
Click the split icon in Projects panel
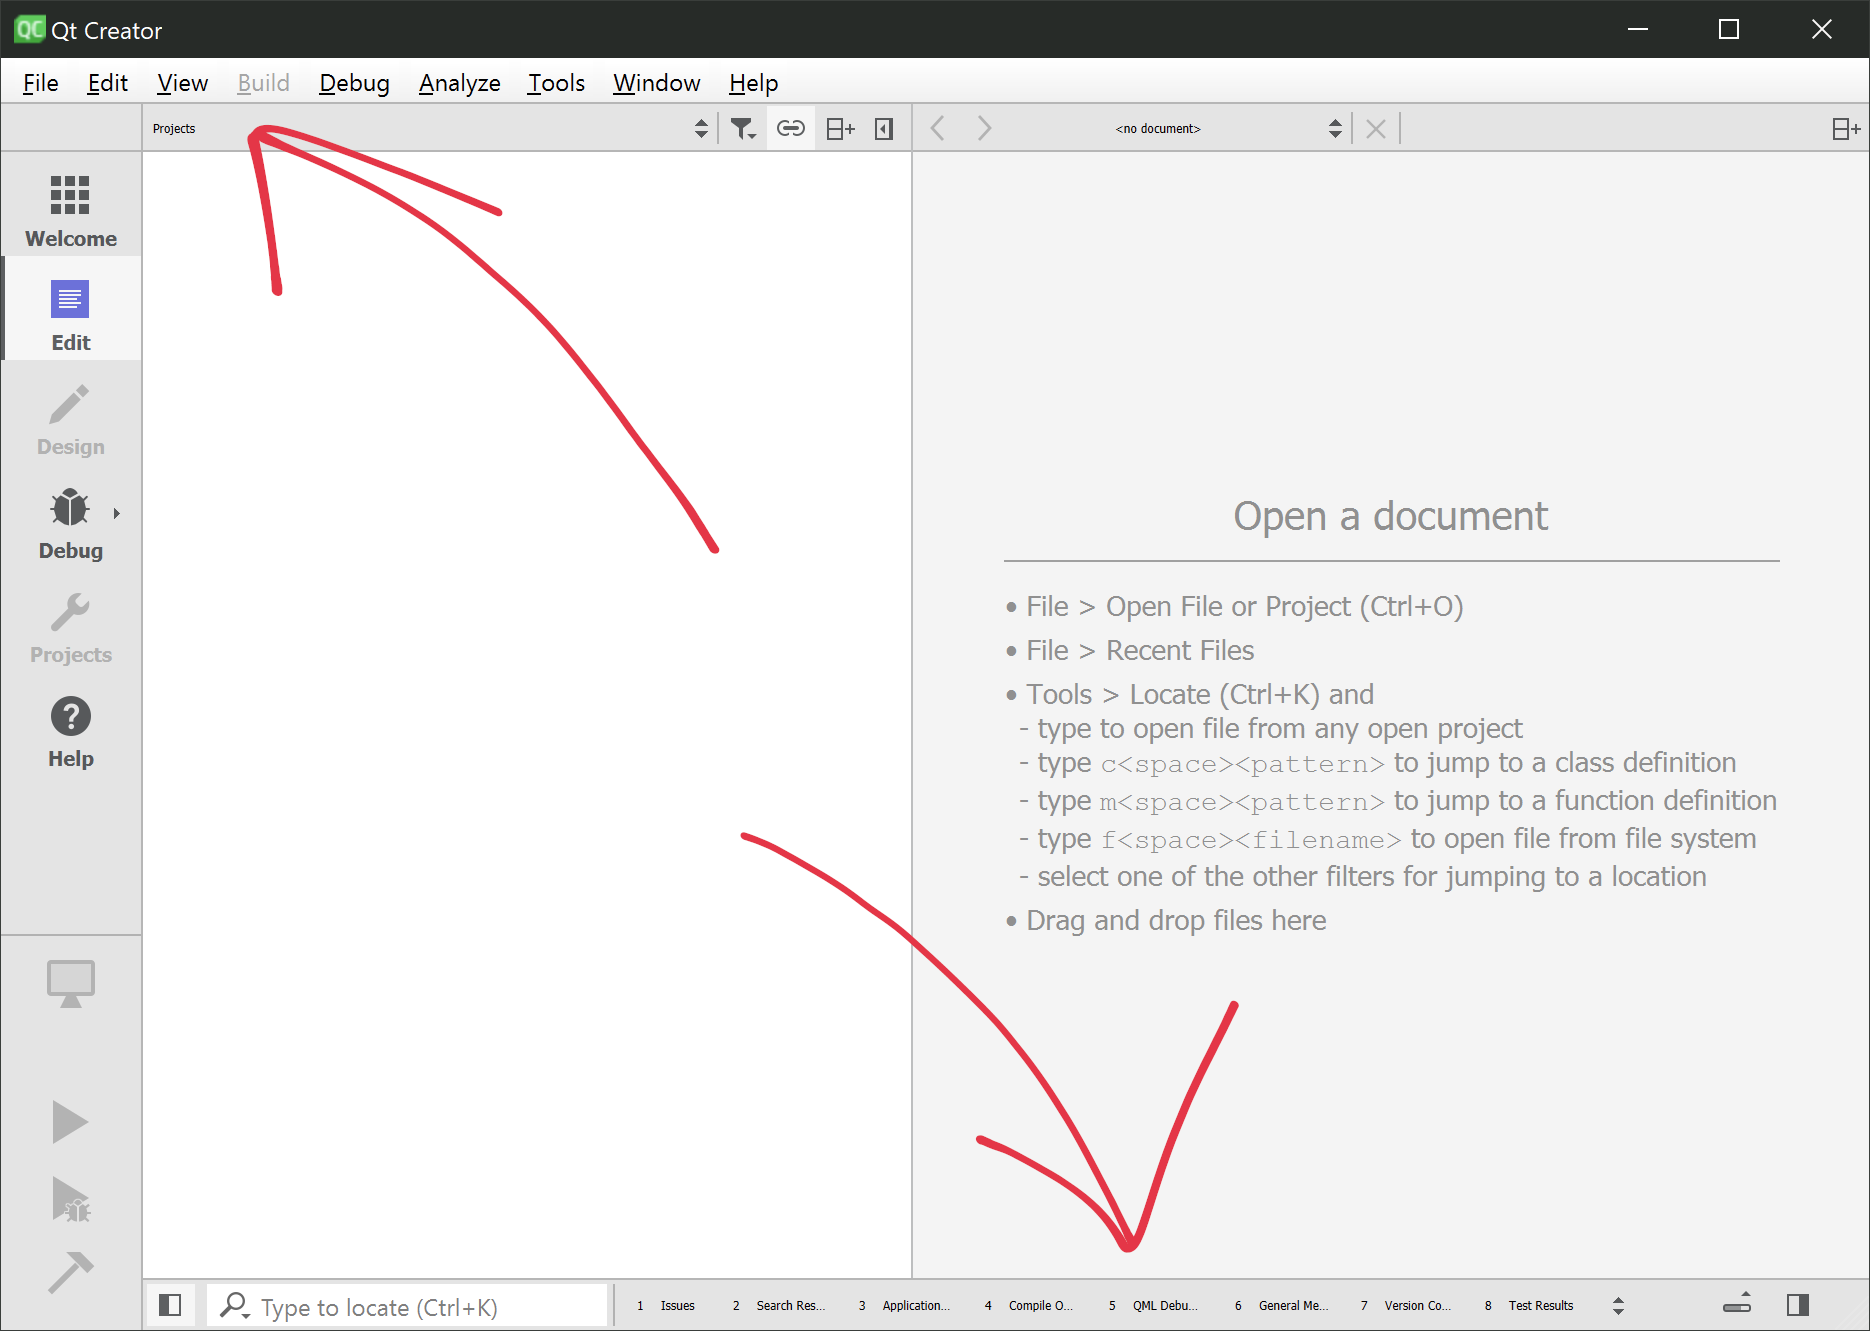[840, 129]
